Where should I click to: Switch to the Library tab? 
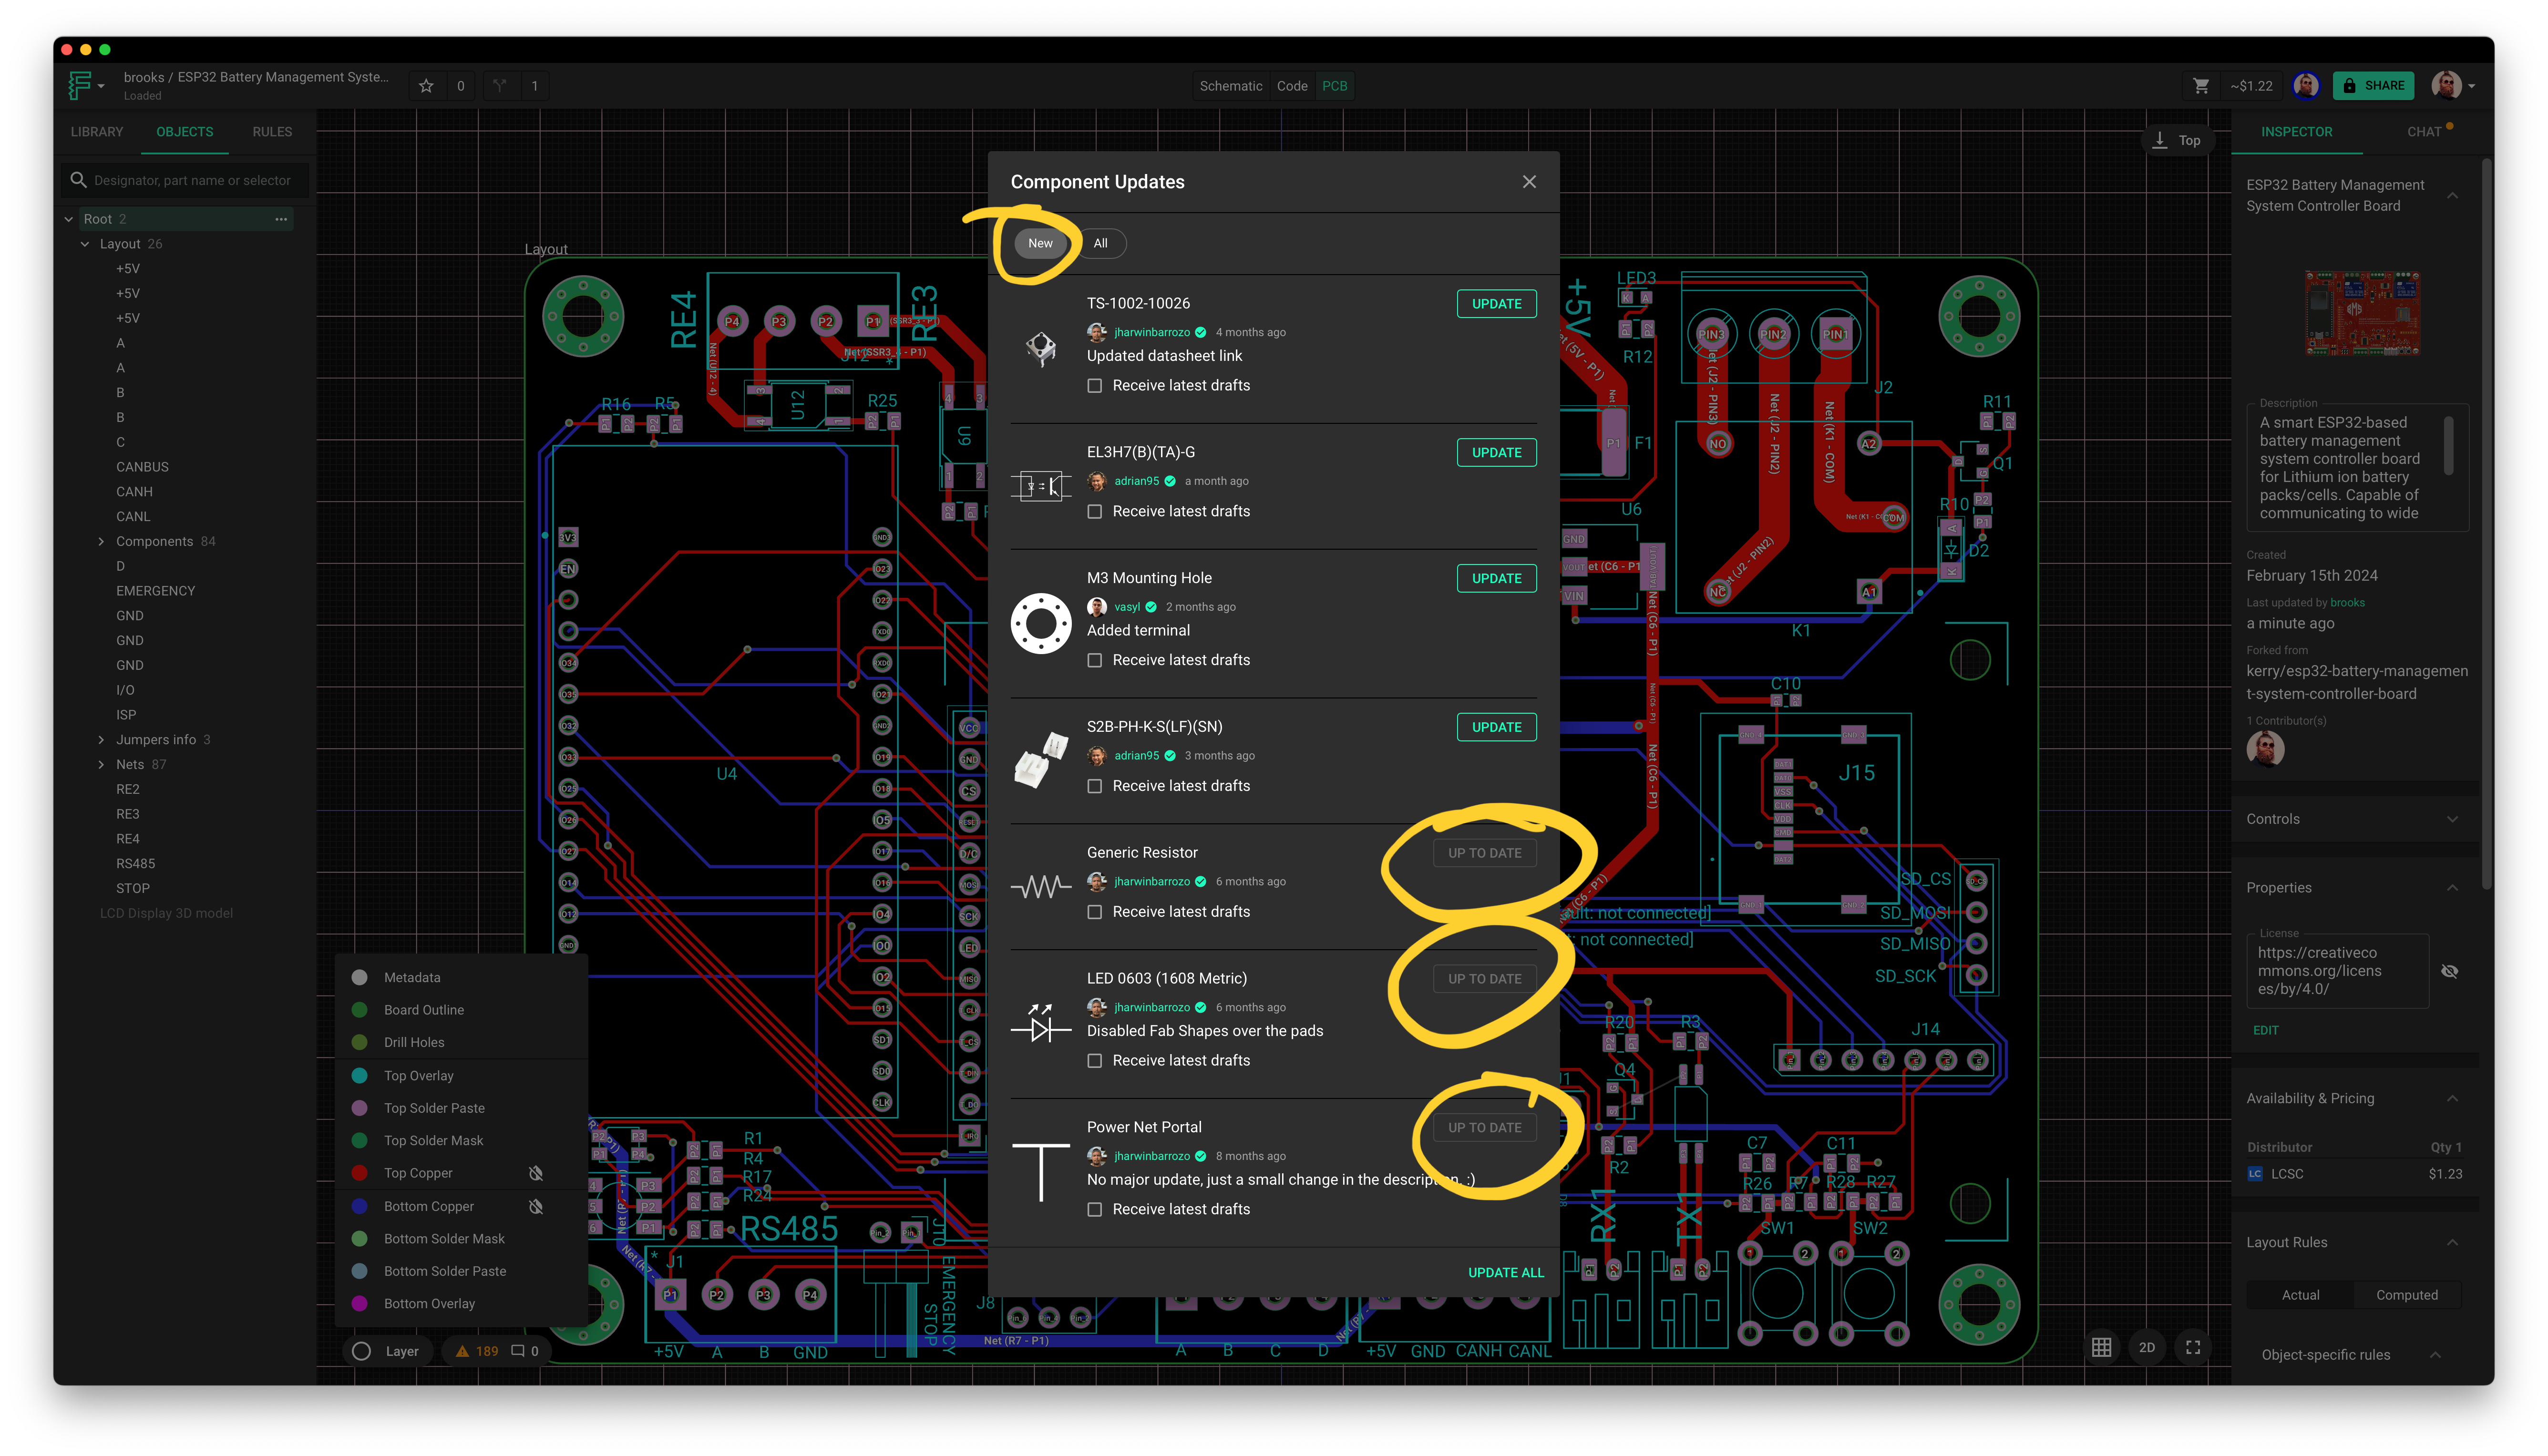[97, 132]
